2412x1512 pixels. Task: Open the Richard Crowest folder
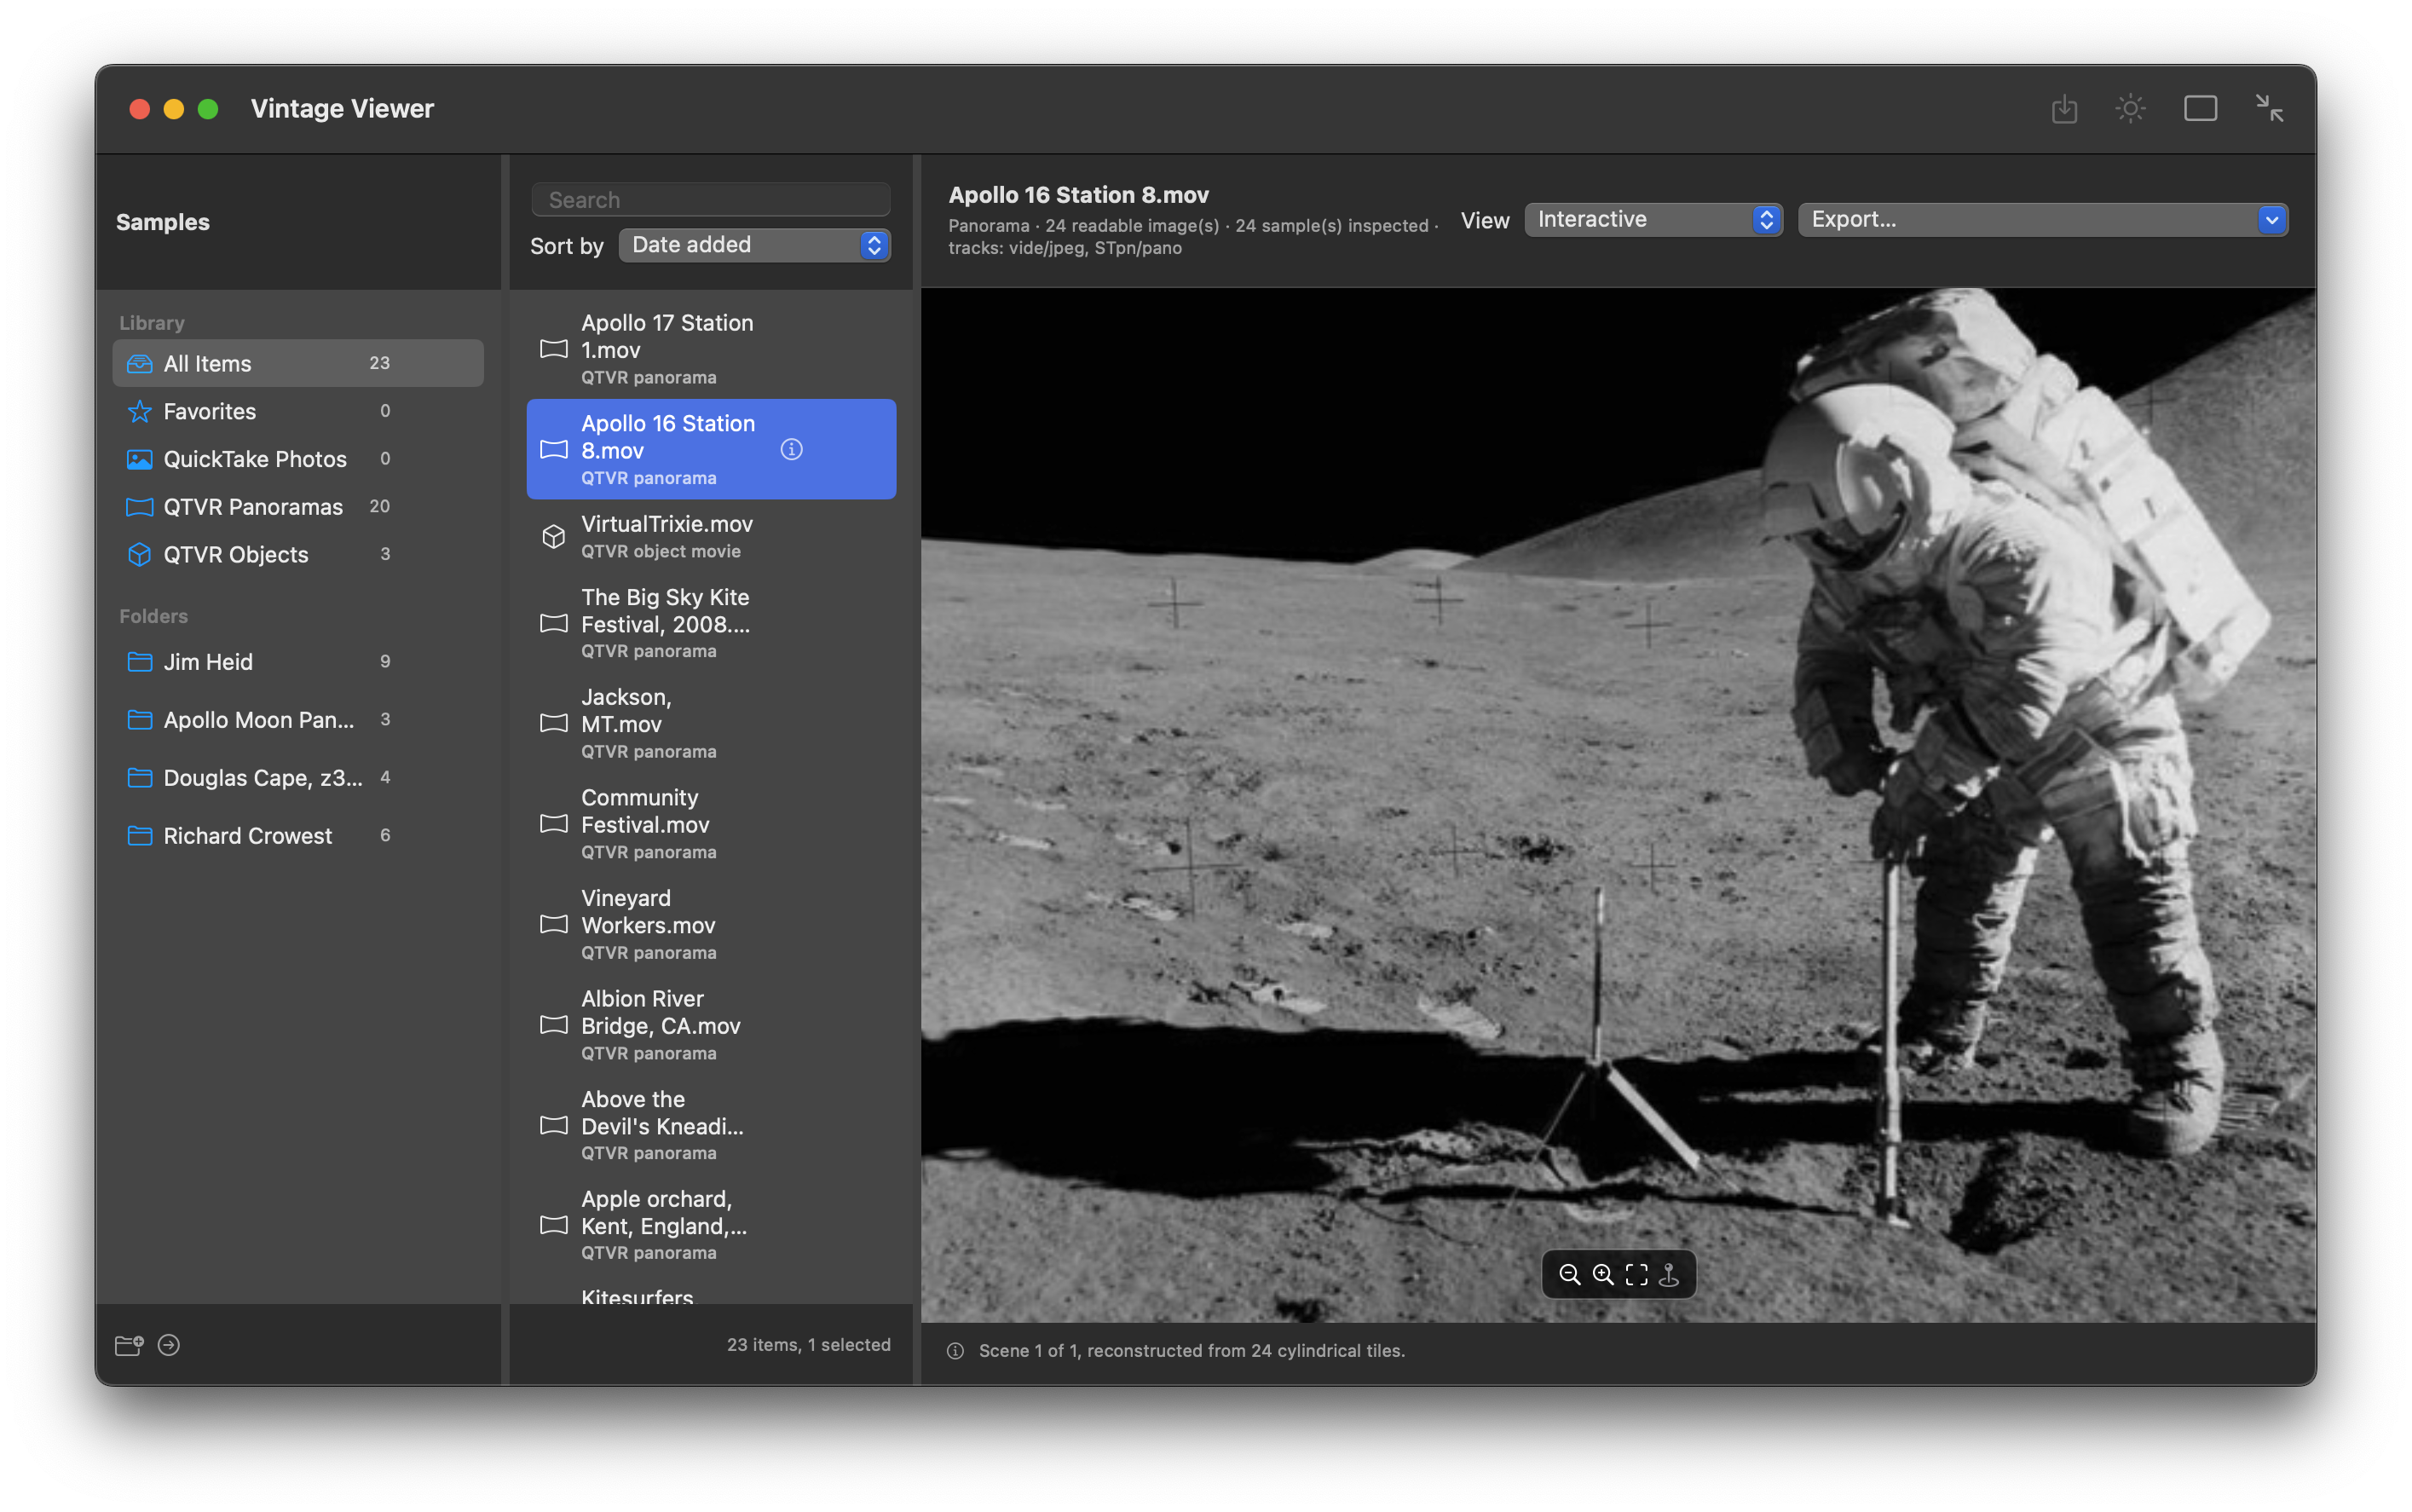point(298,836)
